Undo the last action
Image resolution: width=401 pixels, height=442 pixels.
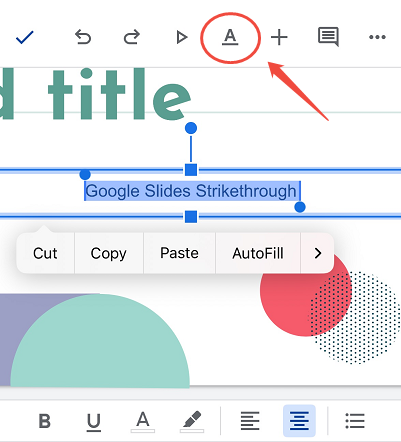point(83,37)
